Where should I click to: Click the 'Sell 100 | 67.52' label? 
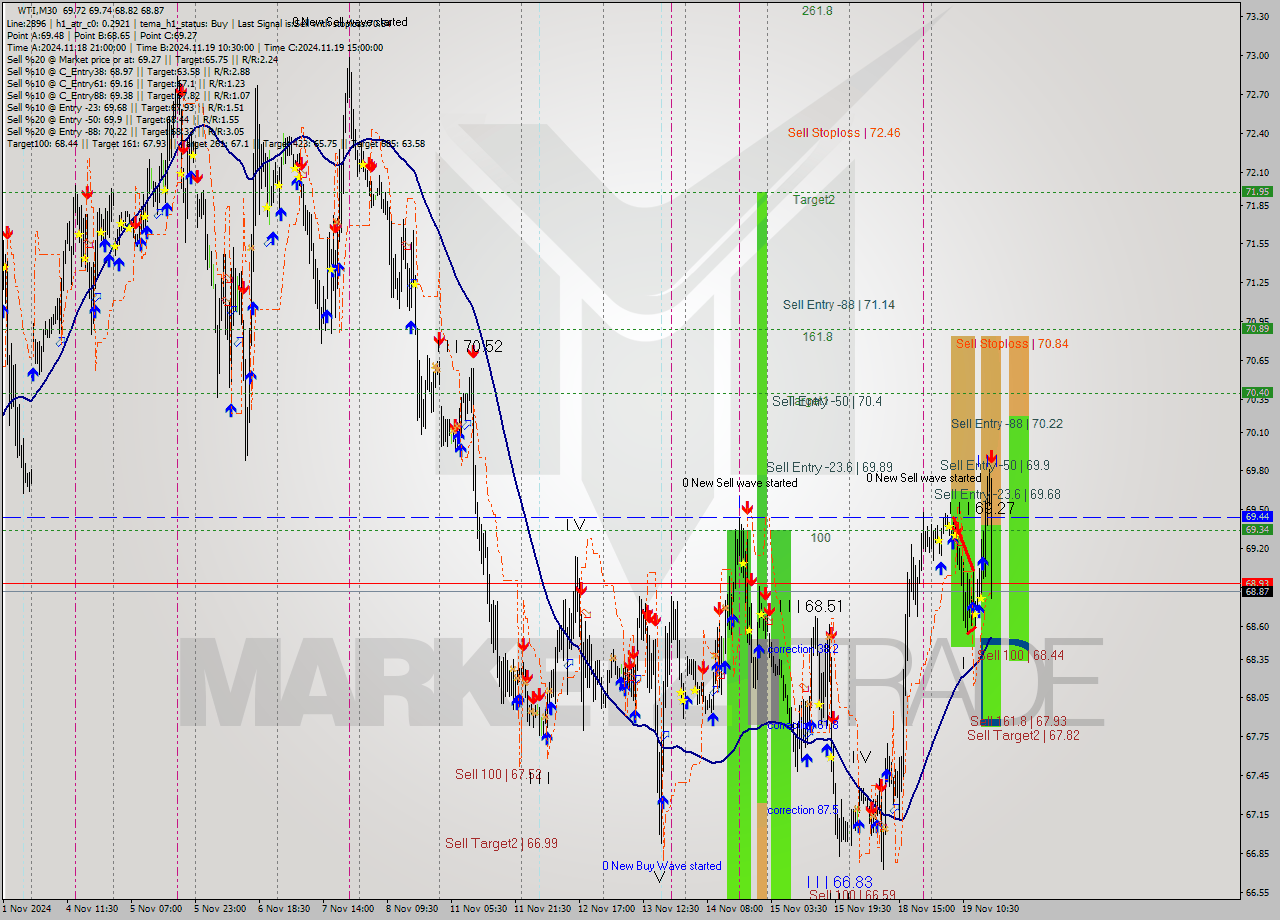pos(498,774)
